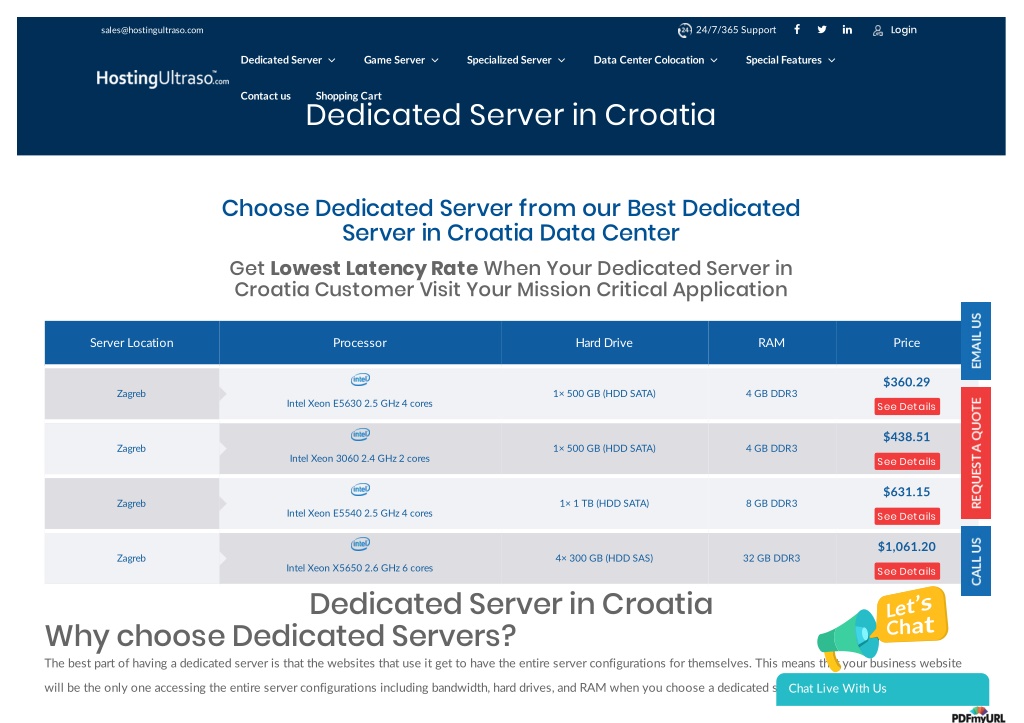The height and width of the screenshot is (723, 1024).
Task: Click 4 GB DDR3 in the E5630 row
Action: coord(771,394)
